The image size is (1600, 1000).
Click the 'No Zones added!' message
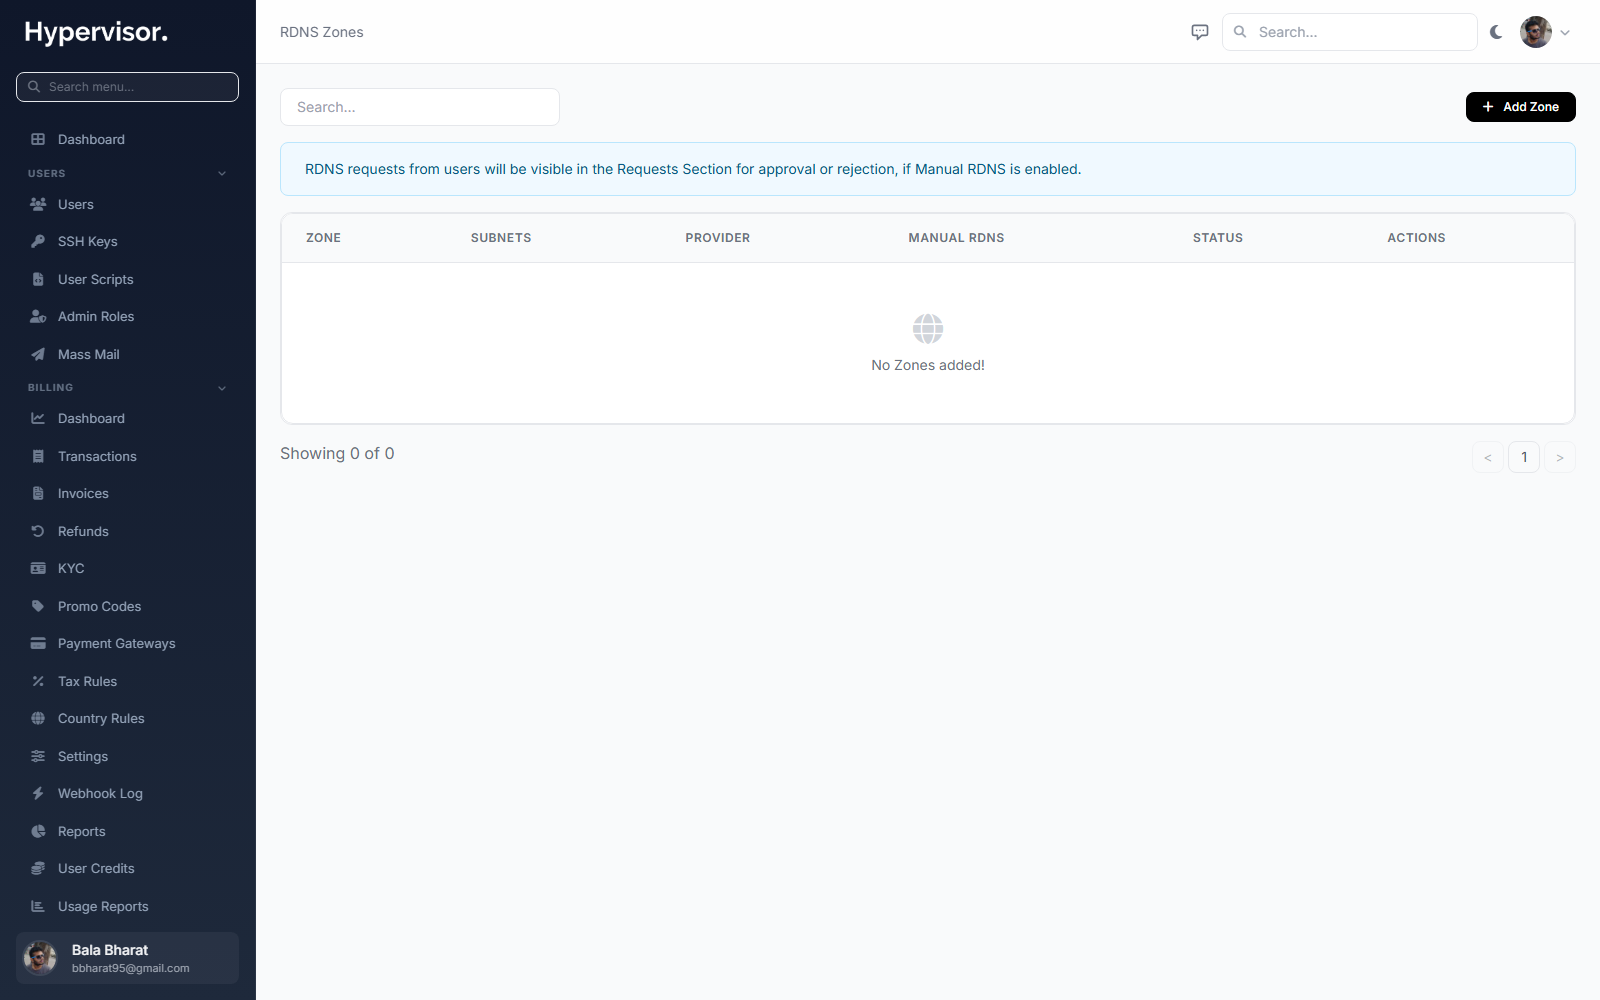coord(928,365)
